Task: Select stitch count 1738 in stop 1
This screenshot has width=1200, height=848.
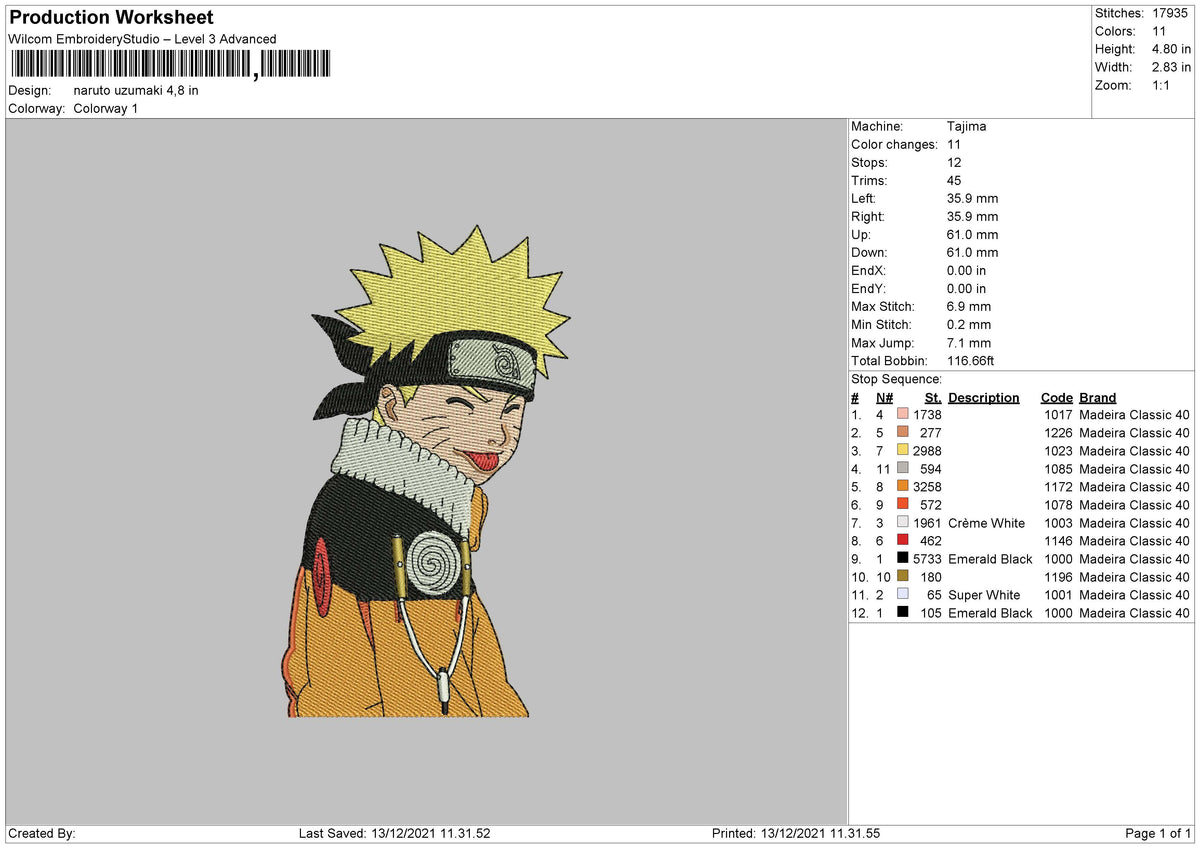Action: pos(927,415)
